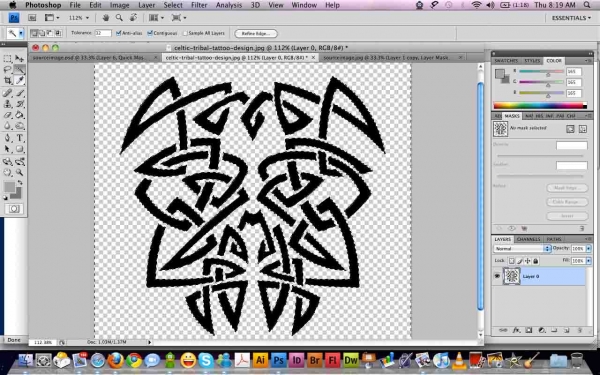Click the Refine Edge button

tap(256, 33)
